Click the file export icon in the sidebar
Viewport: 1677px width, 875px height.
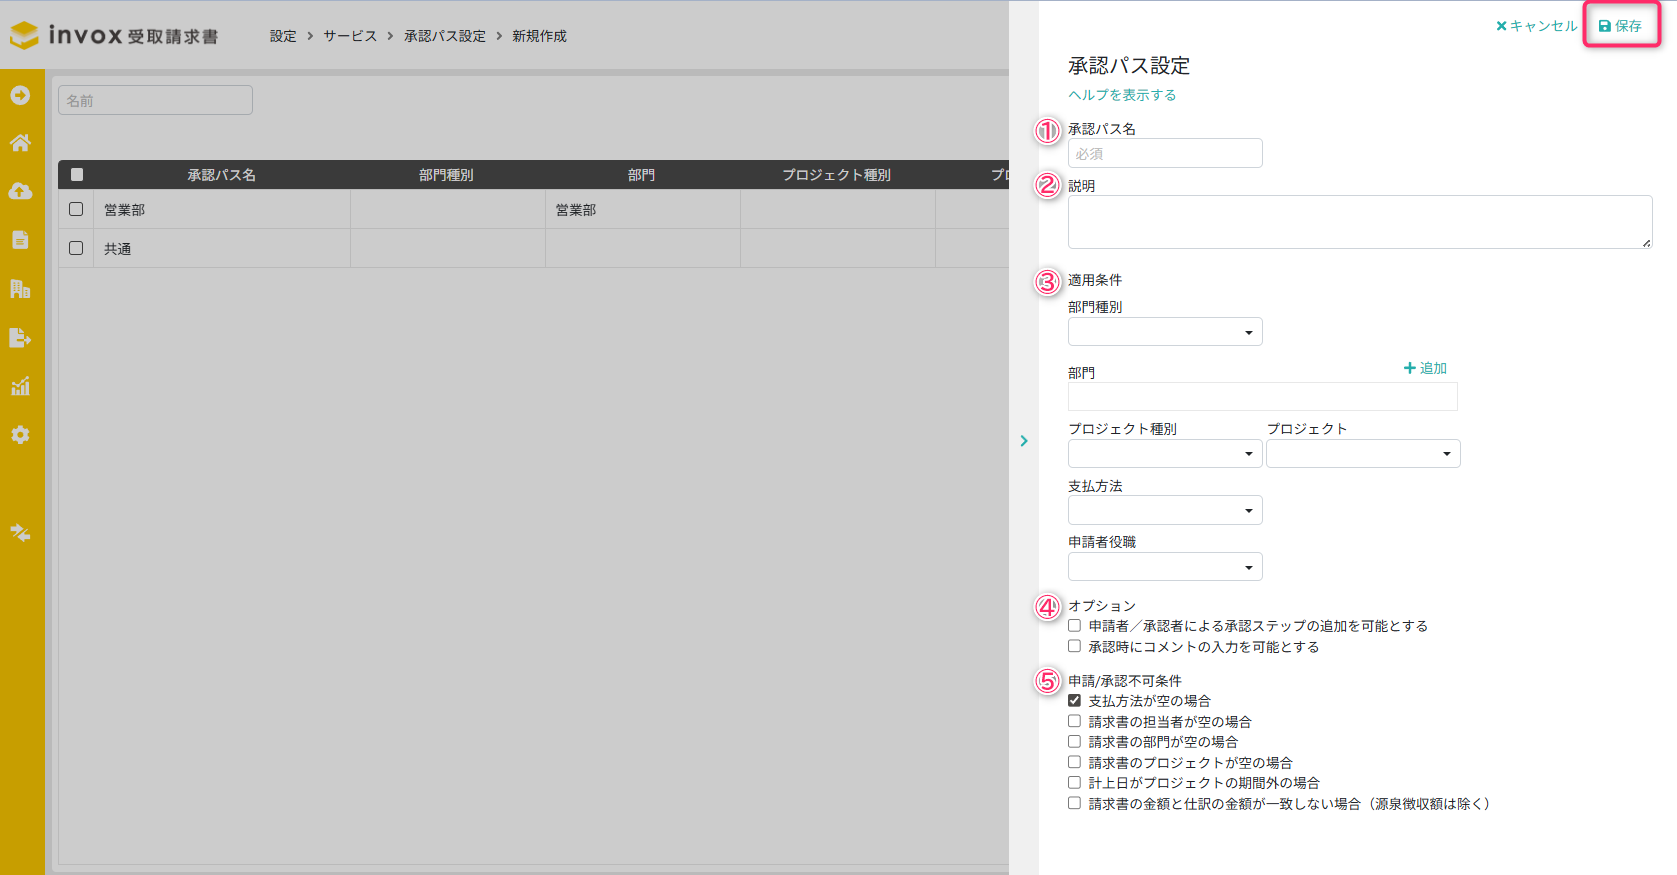point(20,338)
